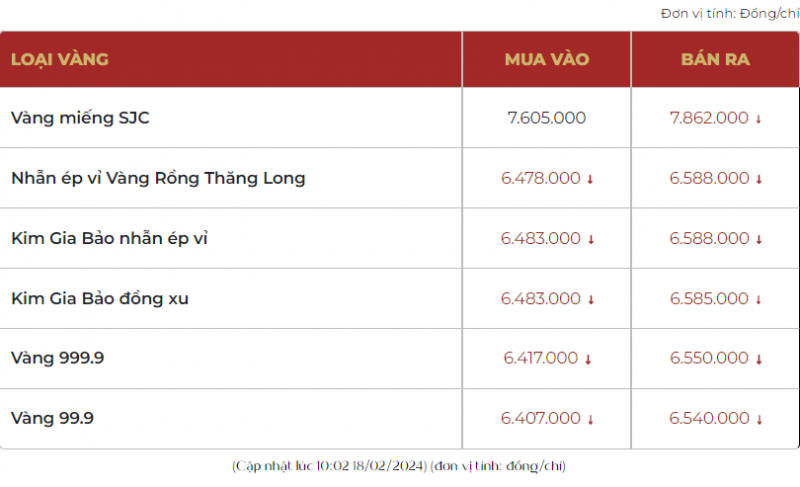Select the Vàng miếng SJC row label

80,118
